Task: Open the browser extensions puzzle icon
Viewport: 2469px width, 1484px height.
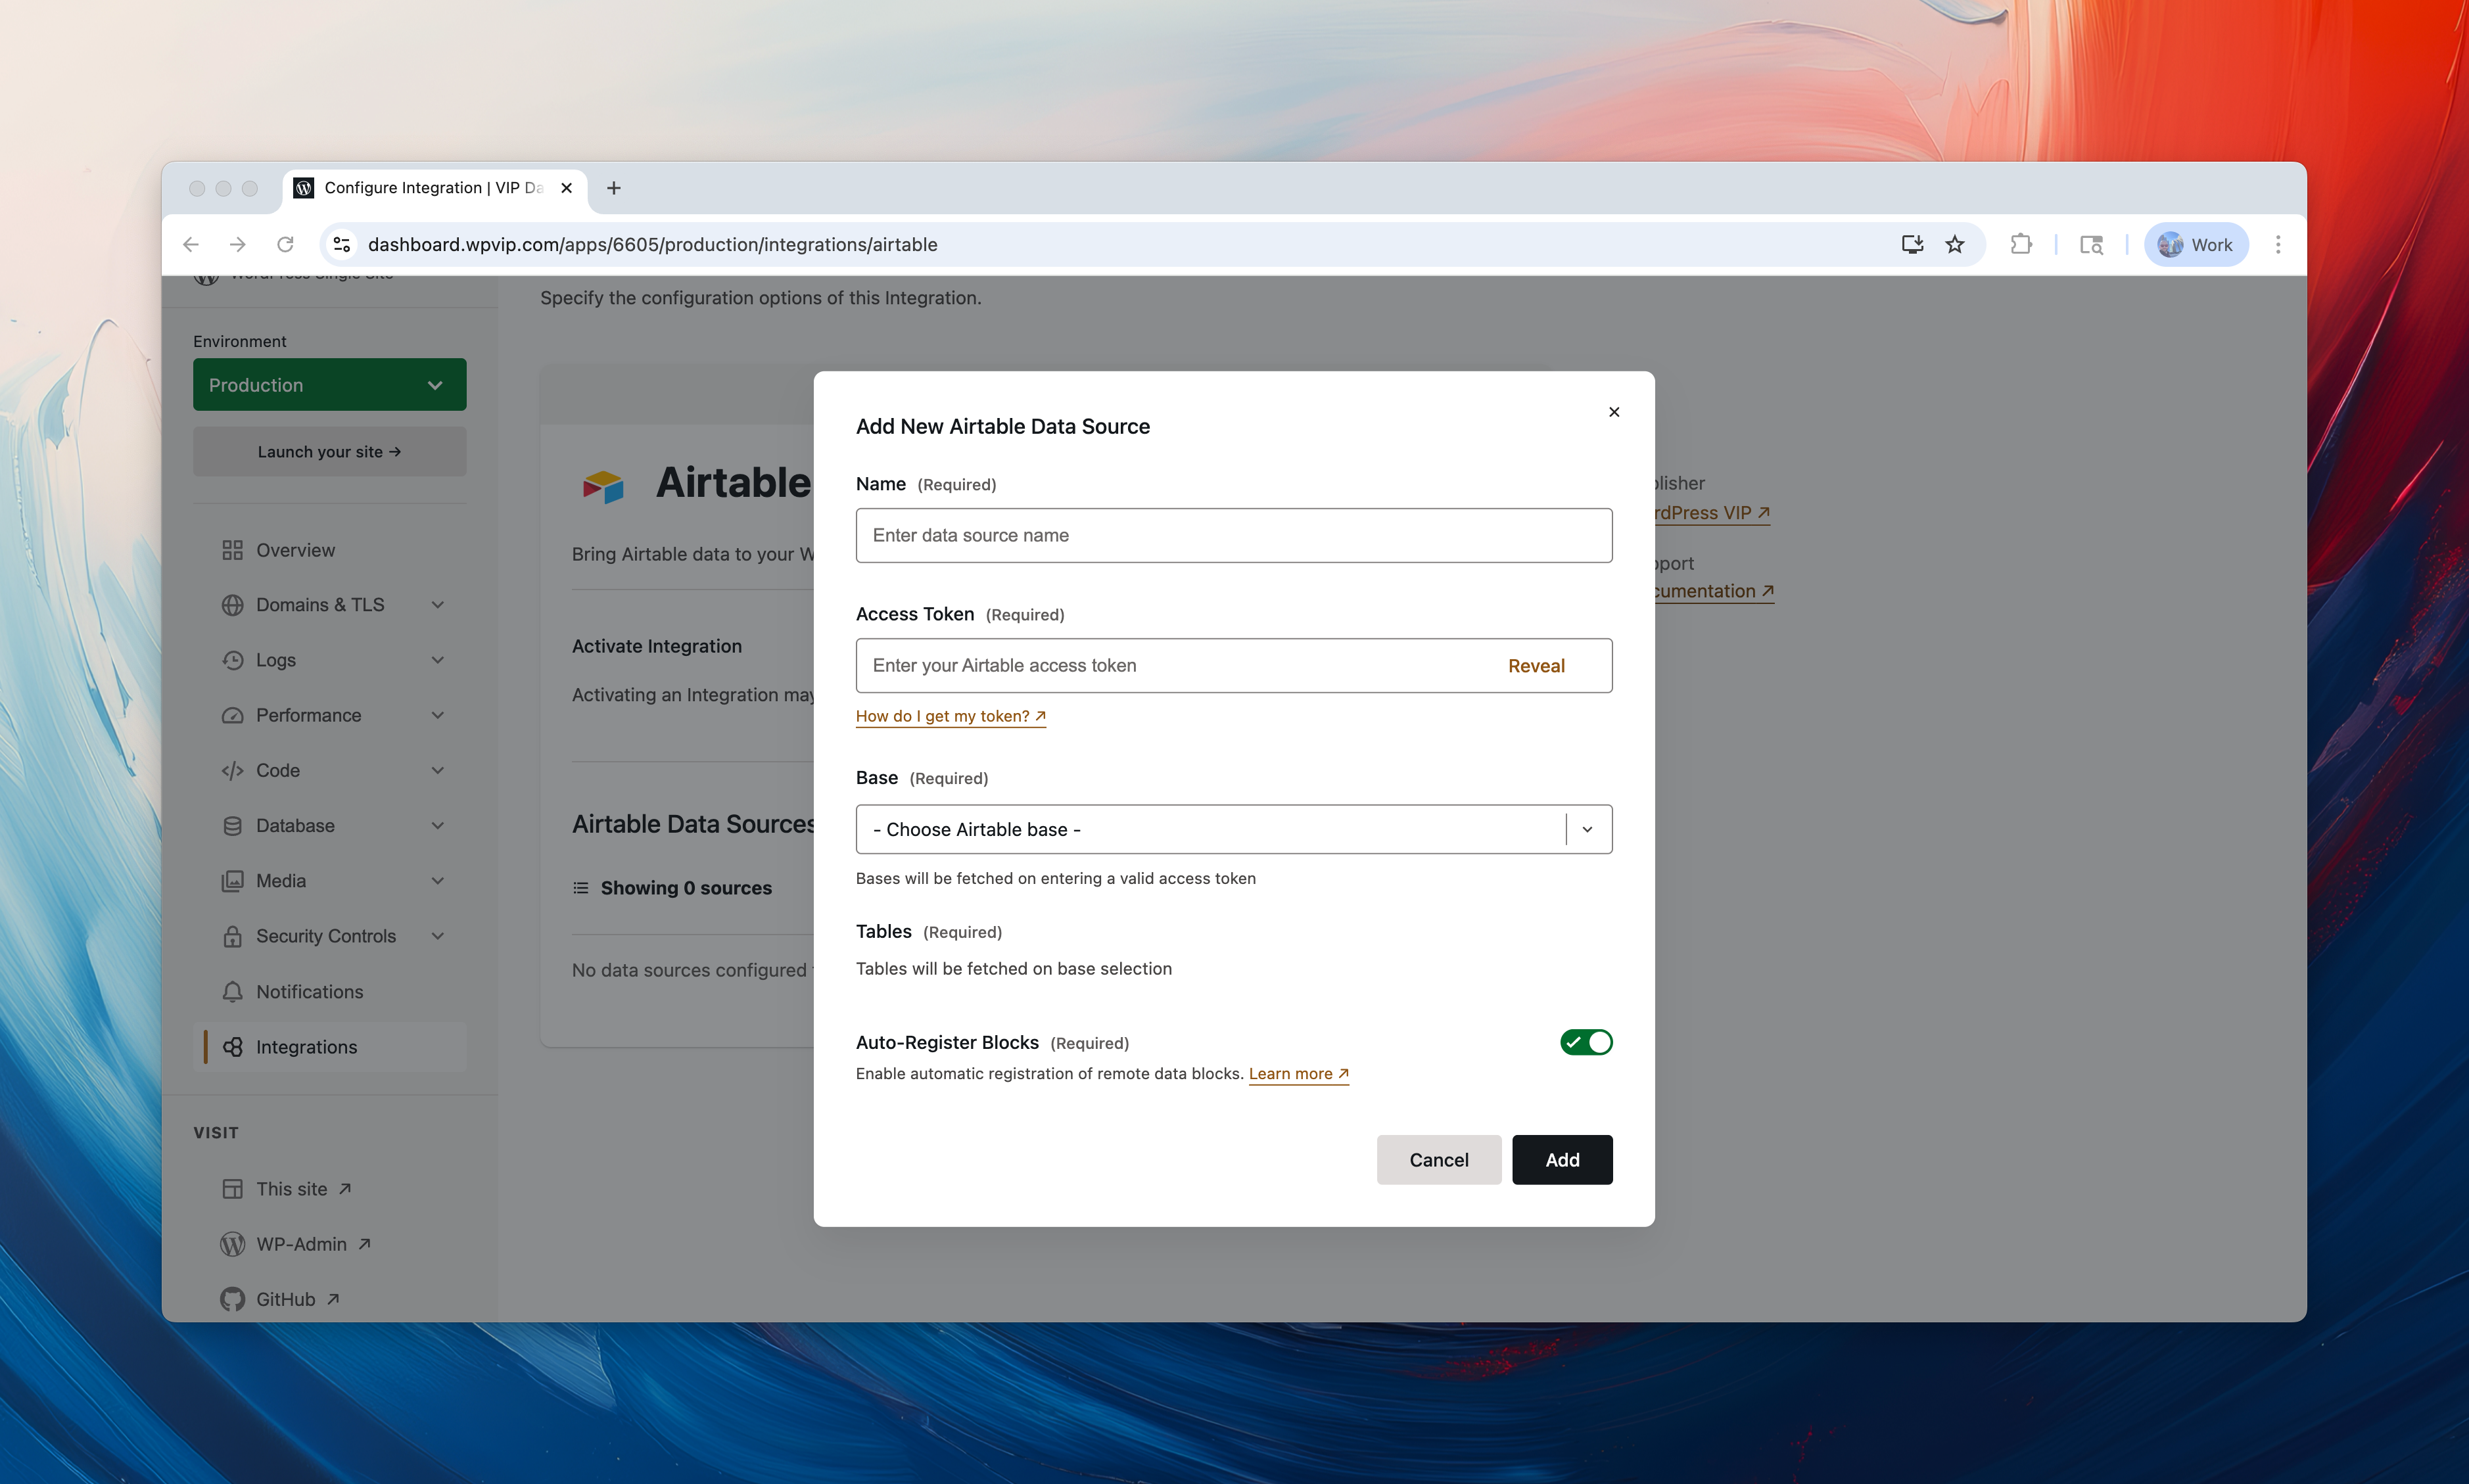Action: point(2020,244)
